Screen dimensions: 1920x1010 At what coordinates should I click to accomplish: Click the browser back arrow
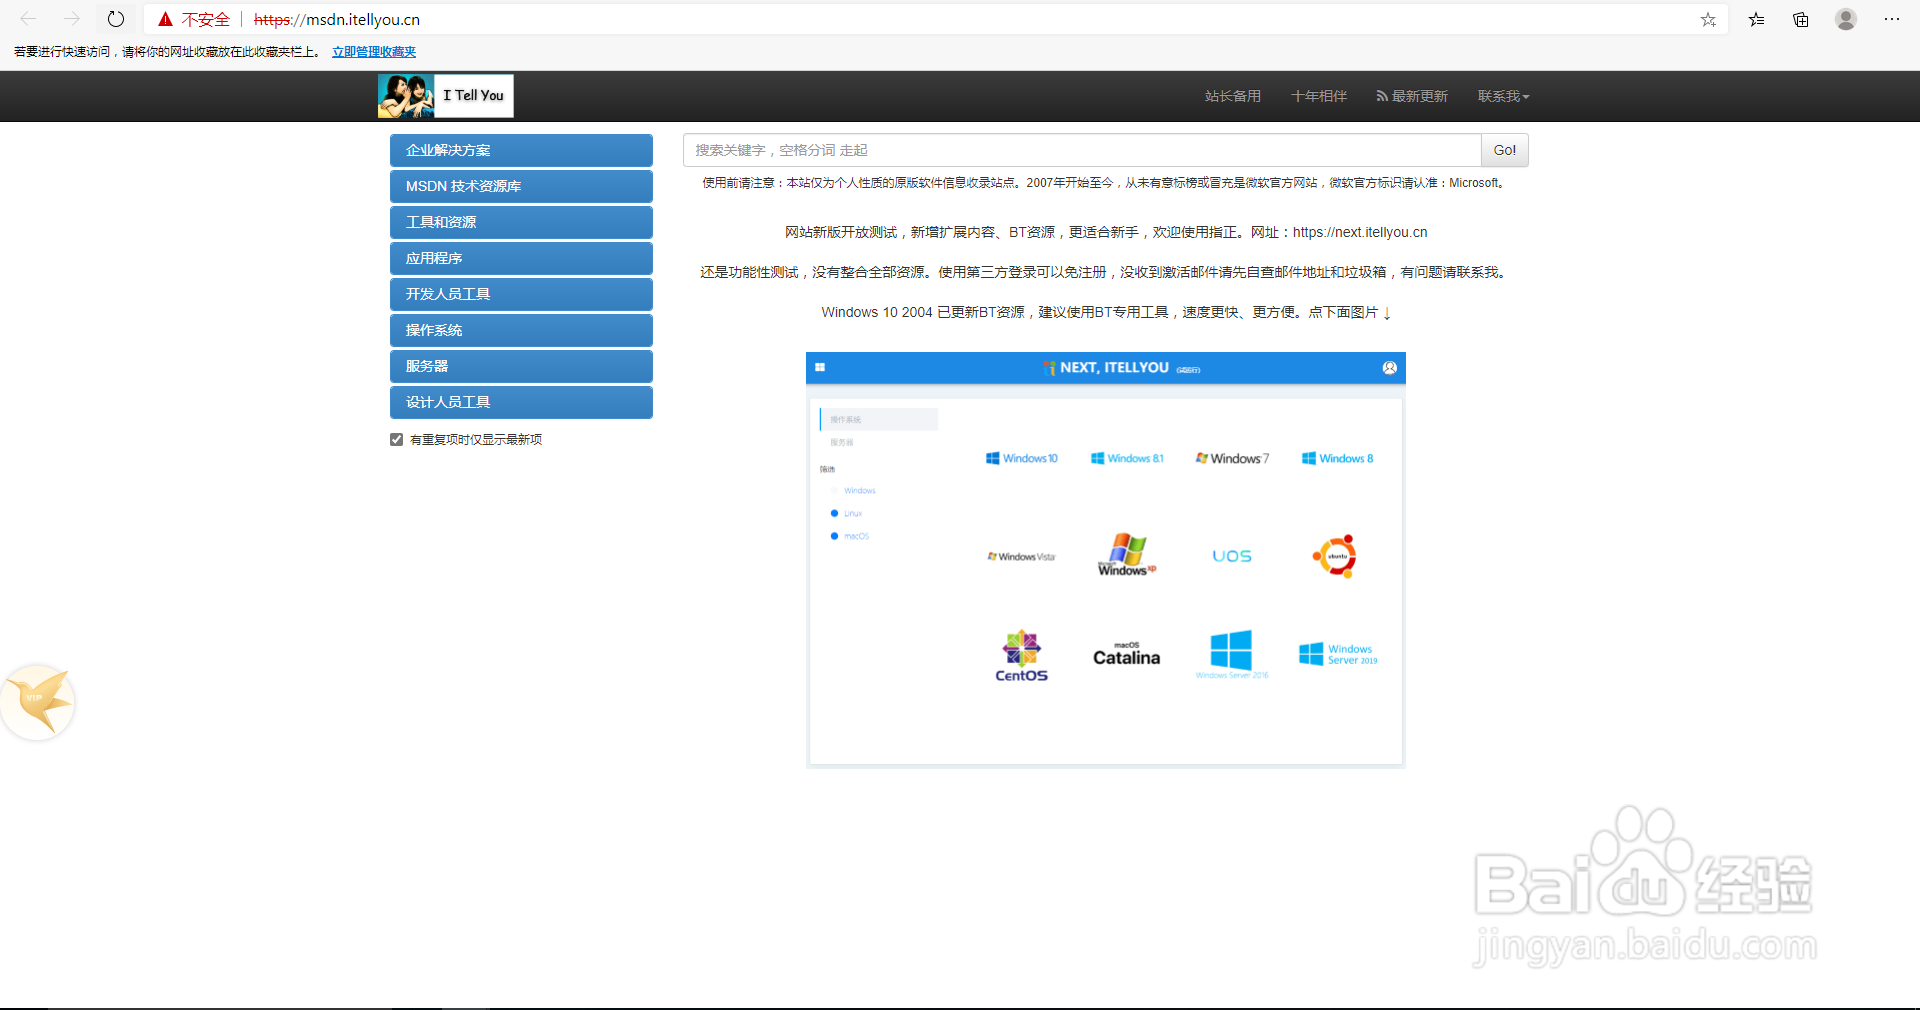point(28,19)
